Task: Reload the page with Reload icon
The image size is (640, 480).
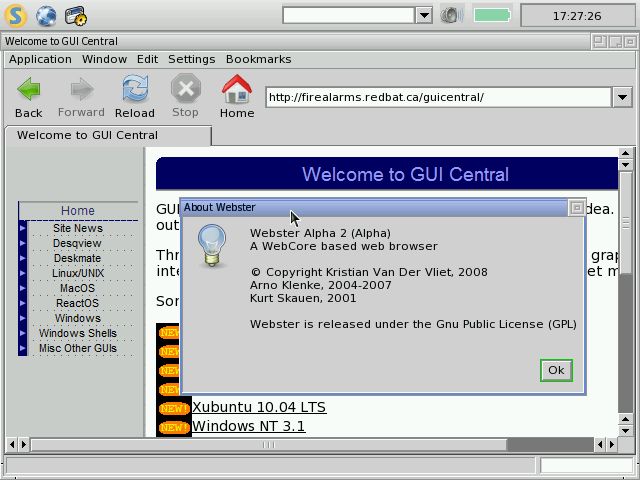Action: 135,89
